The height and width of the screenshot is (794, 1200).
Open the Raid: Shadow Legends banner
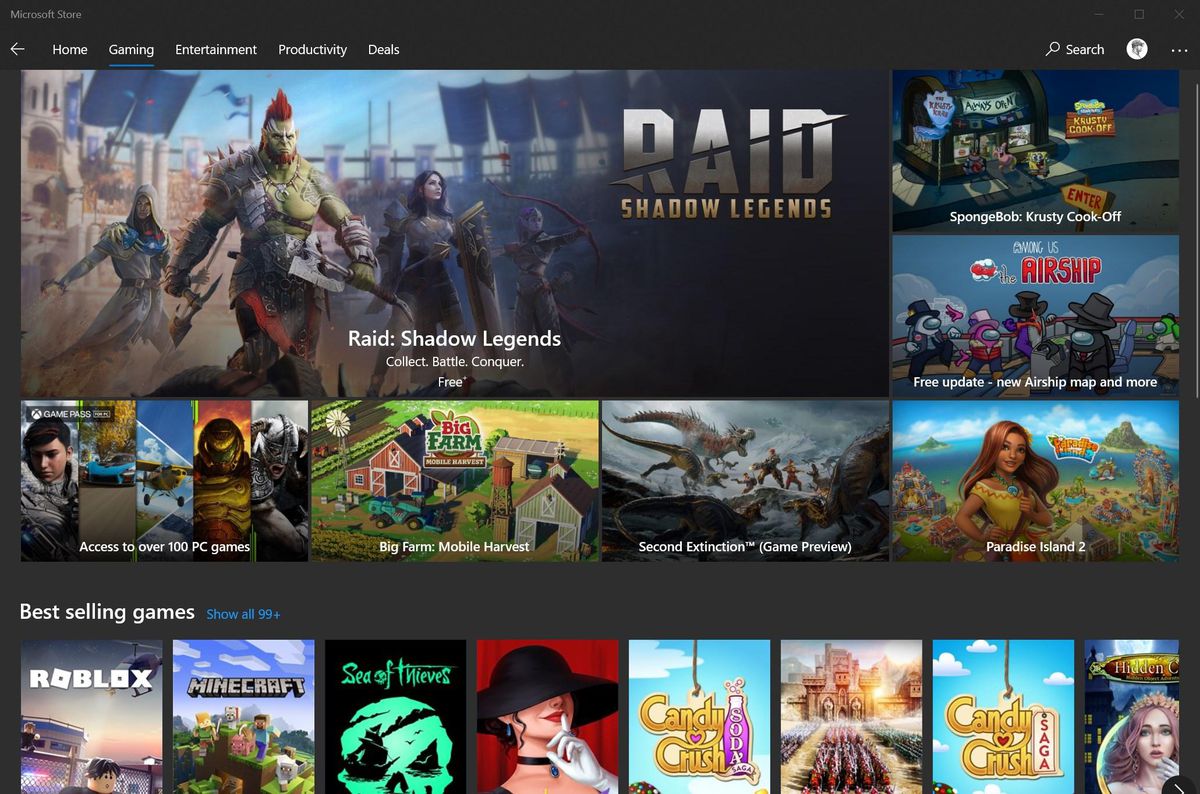[454, 234]
